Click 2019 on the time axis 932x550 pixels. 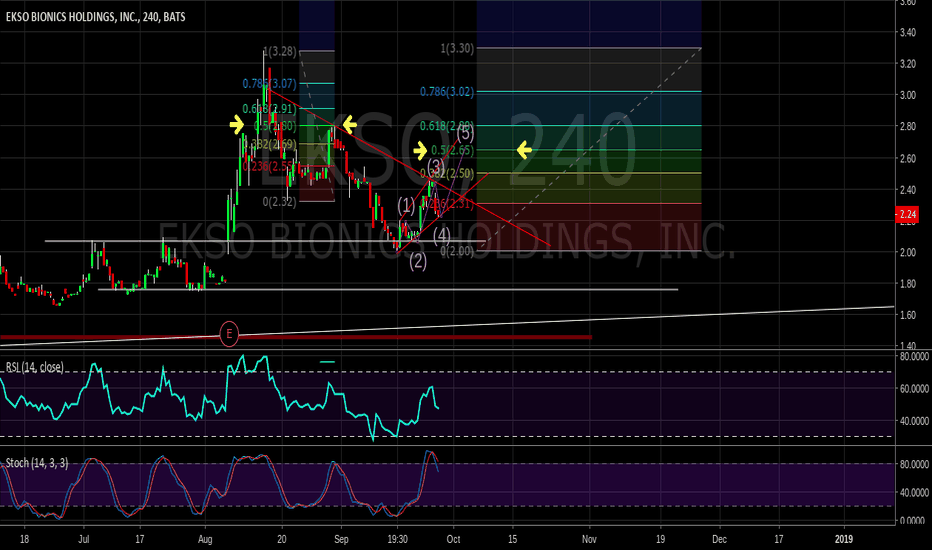(843, 539)
